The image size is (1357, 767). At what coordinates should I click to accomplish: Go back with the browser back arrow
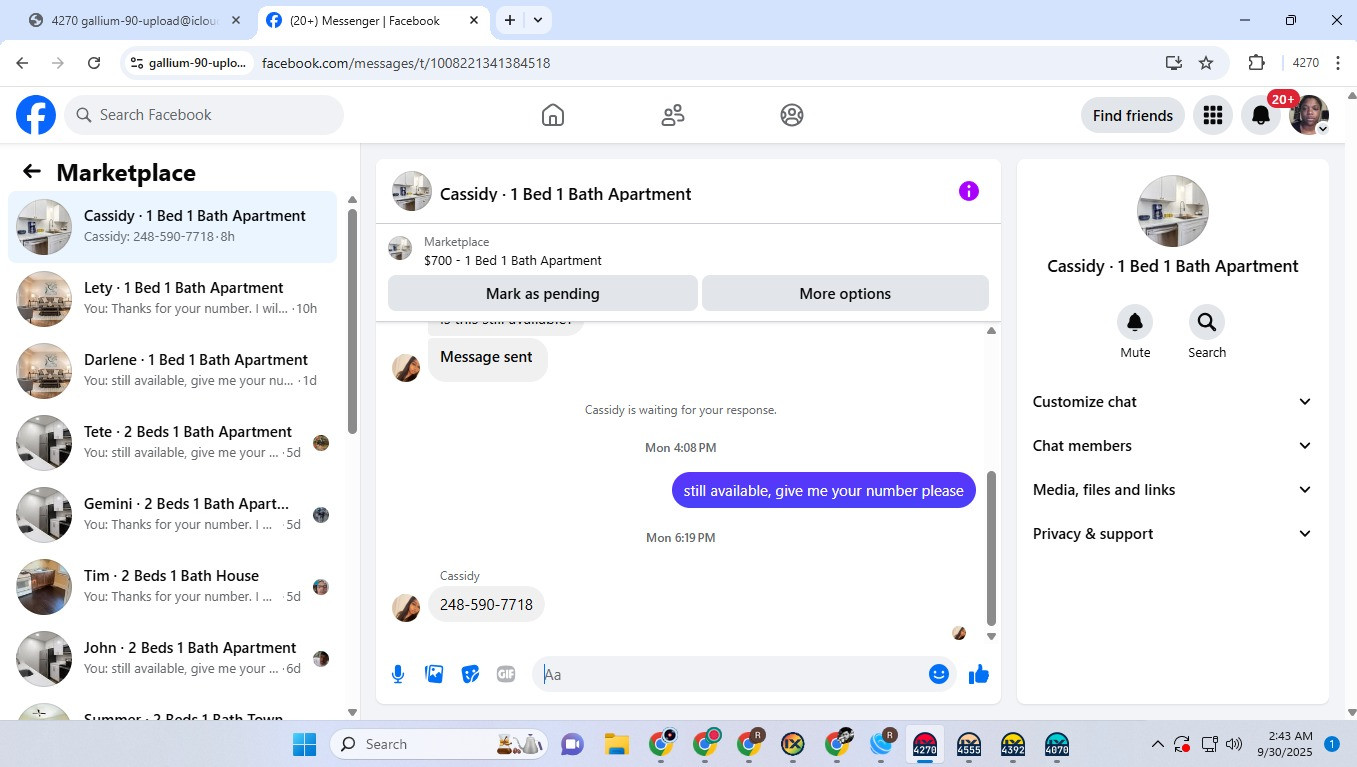22,63
